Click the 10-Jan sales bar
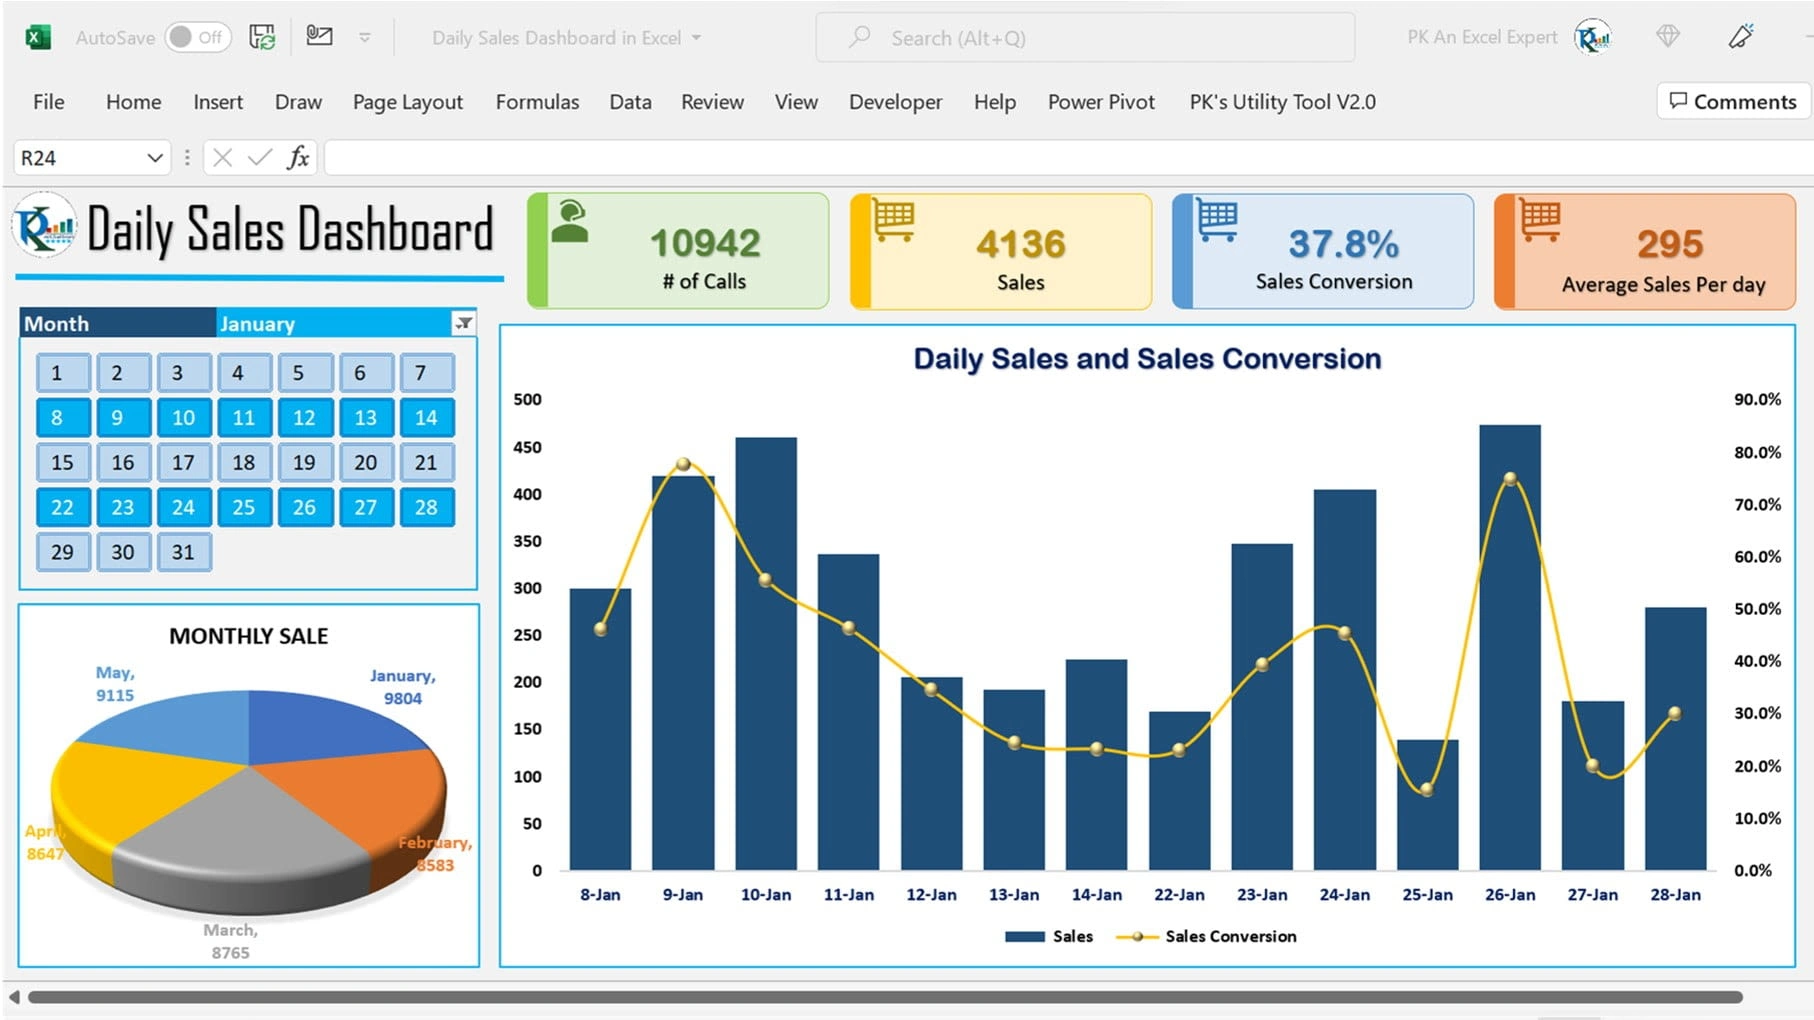1814x1020 pixels. click(x=766, y=653)
